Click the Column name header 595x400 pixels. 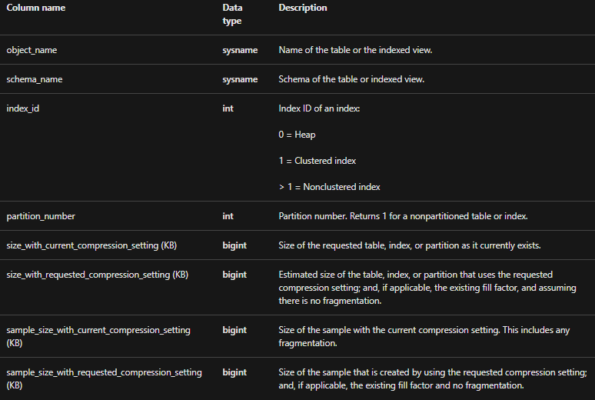pos(36,8)
